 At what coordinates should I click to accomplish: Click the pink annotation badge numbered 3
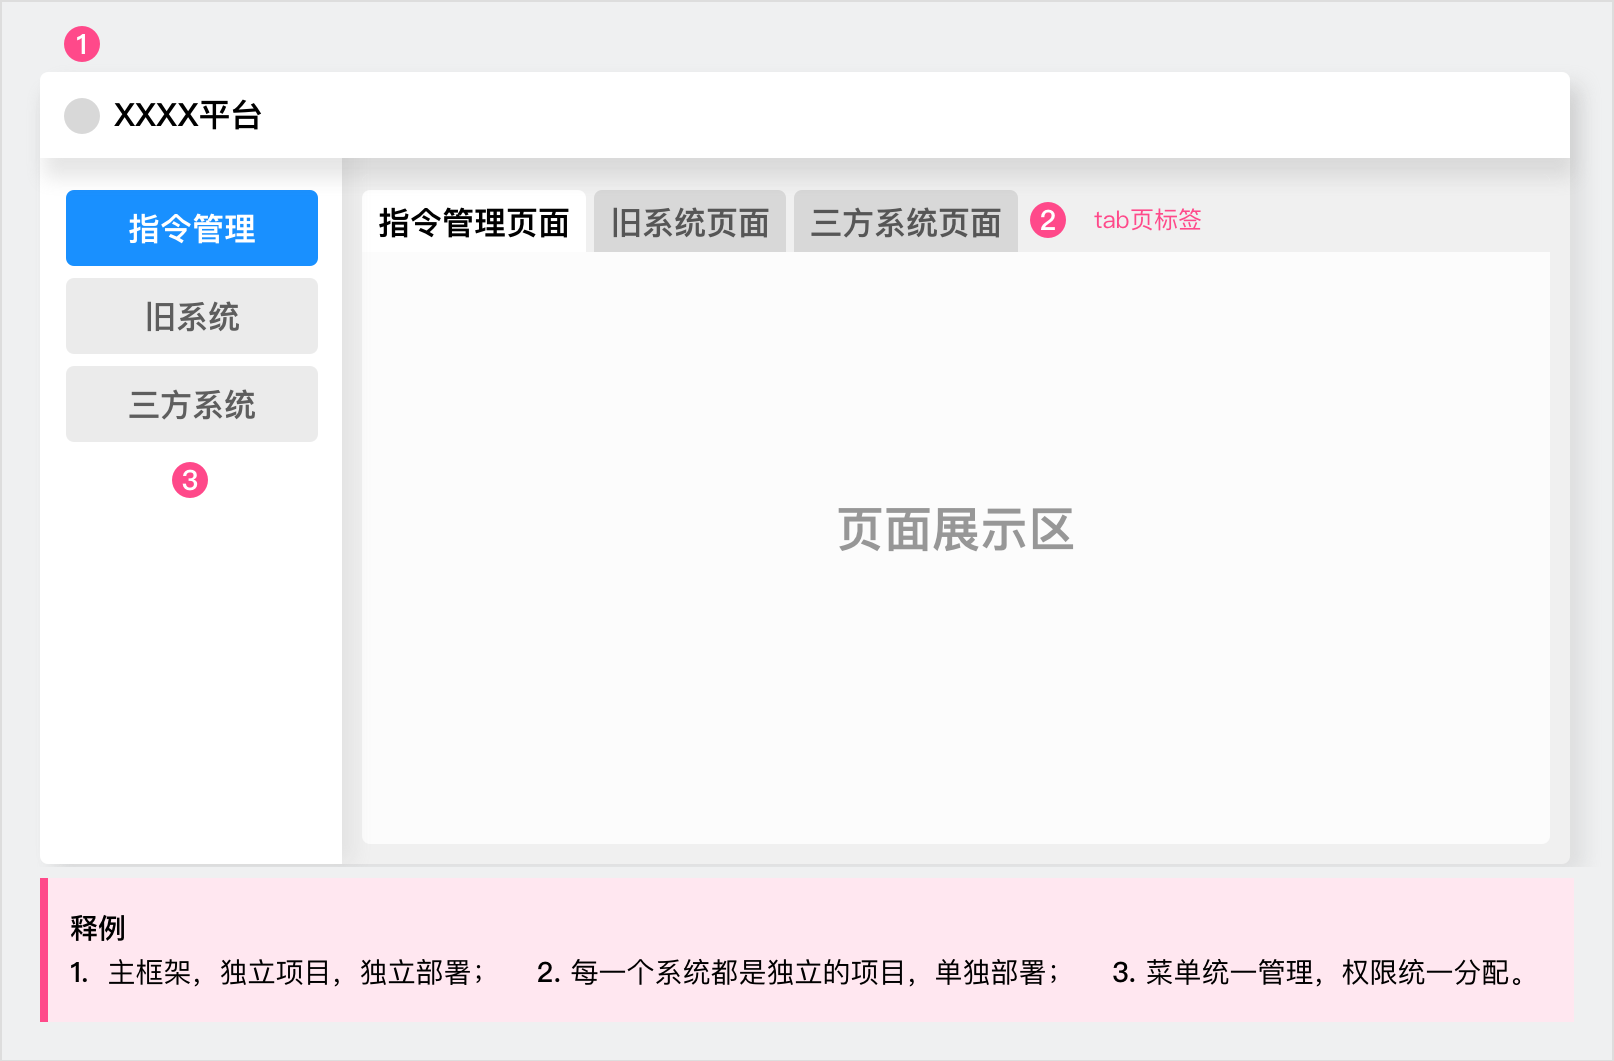191,480
